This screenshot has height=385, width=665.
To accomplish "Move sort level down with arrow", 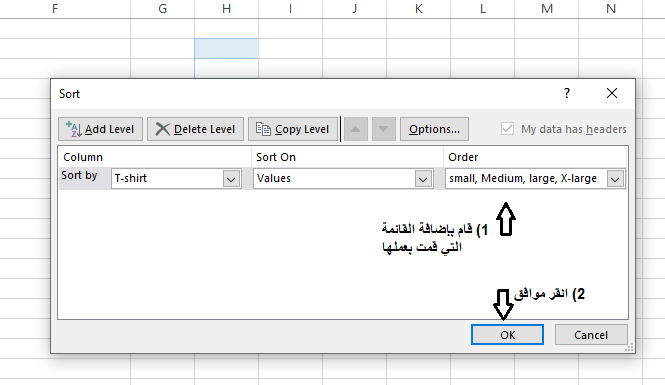I will tap(383, 129).
